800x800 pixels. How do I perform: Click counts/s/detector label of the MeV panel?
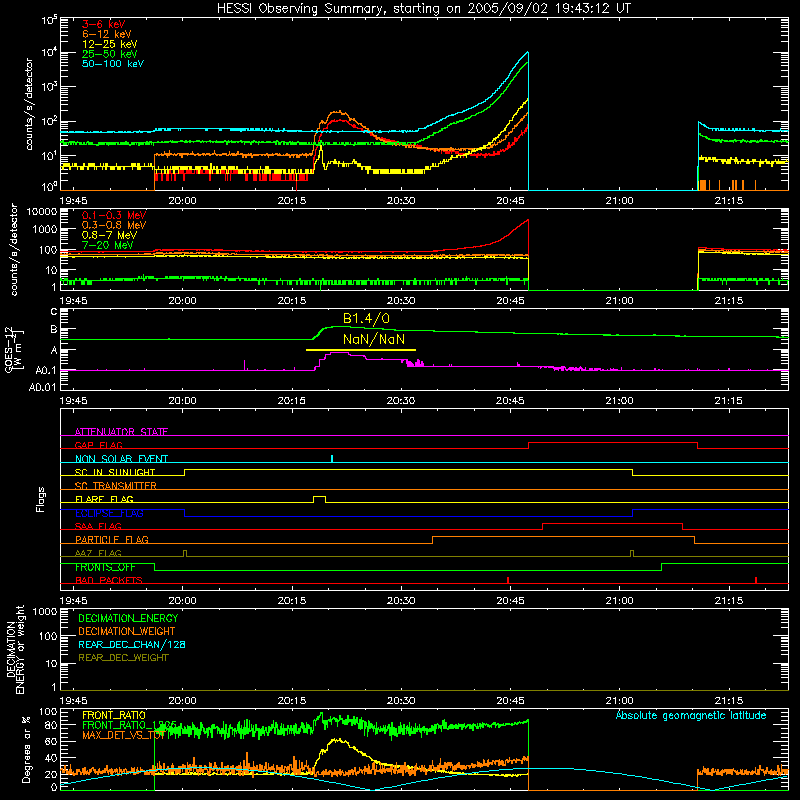pos(14,250)
